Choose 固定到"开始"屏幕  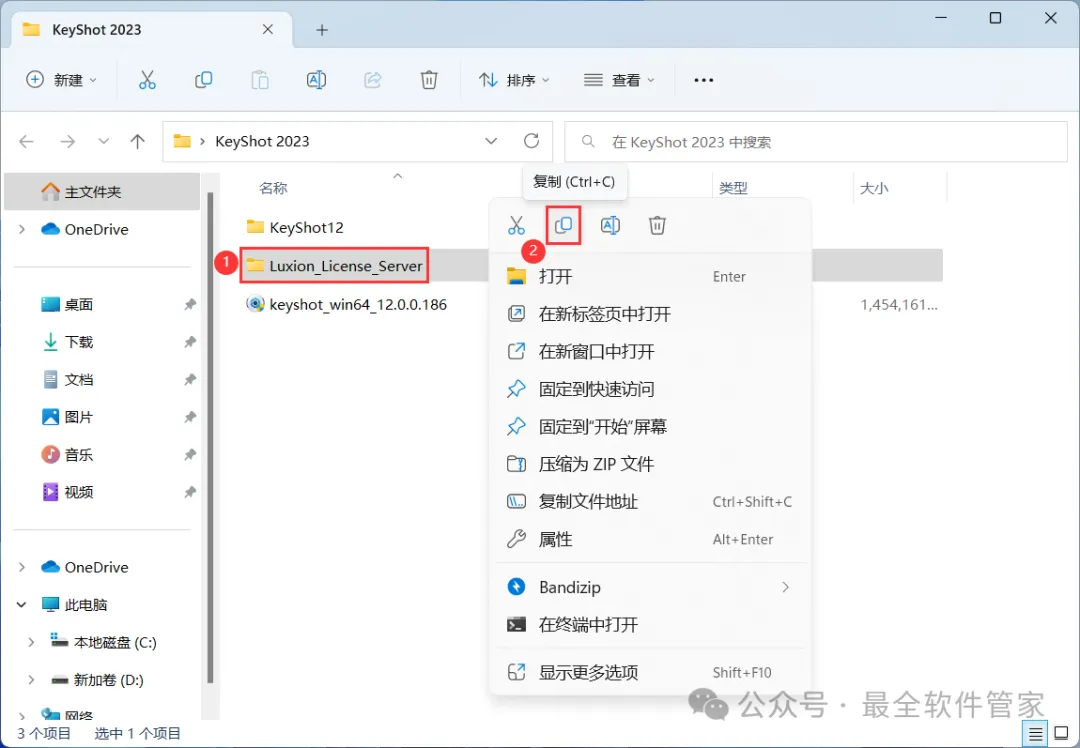(651, 427)
